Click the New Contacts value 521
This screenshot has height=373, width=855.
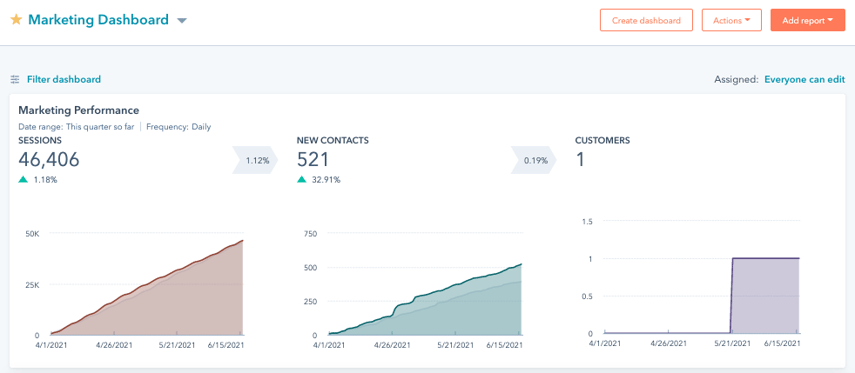313,159
